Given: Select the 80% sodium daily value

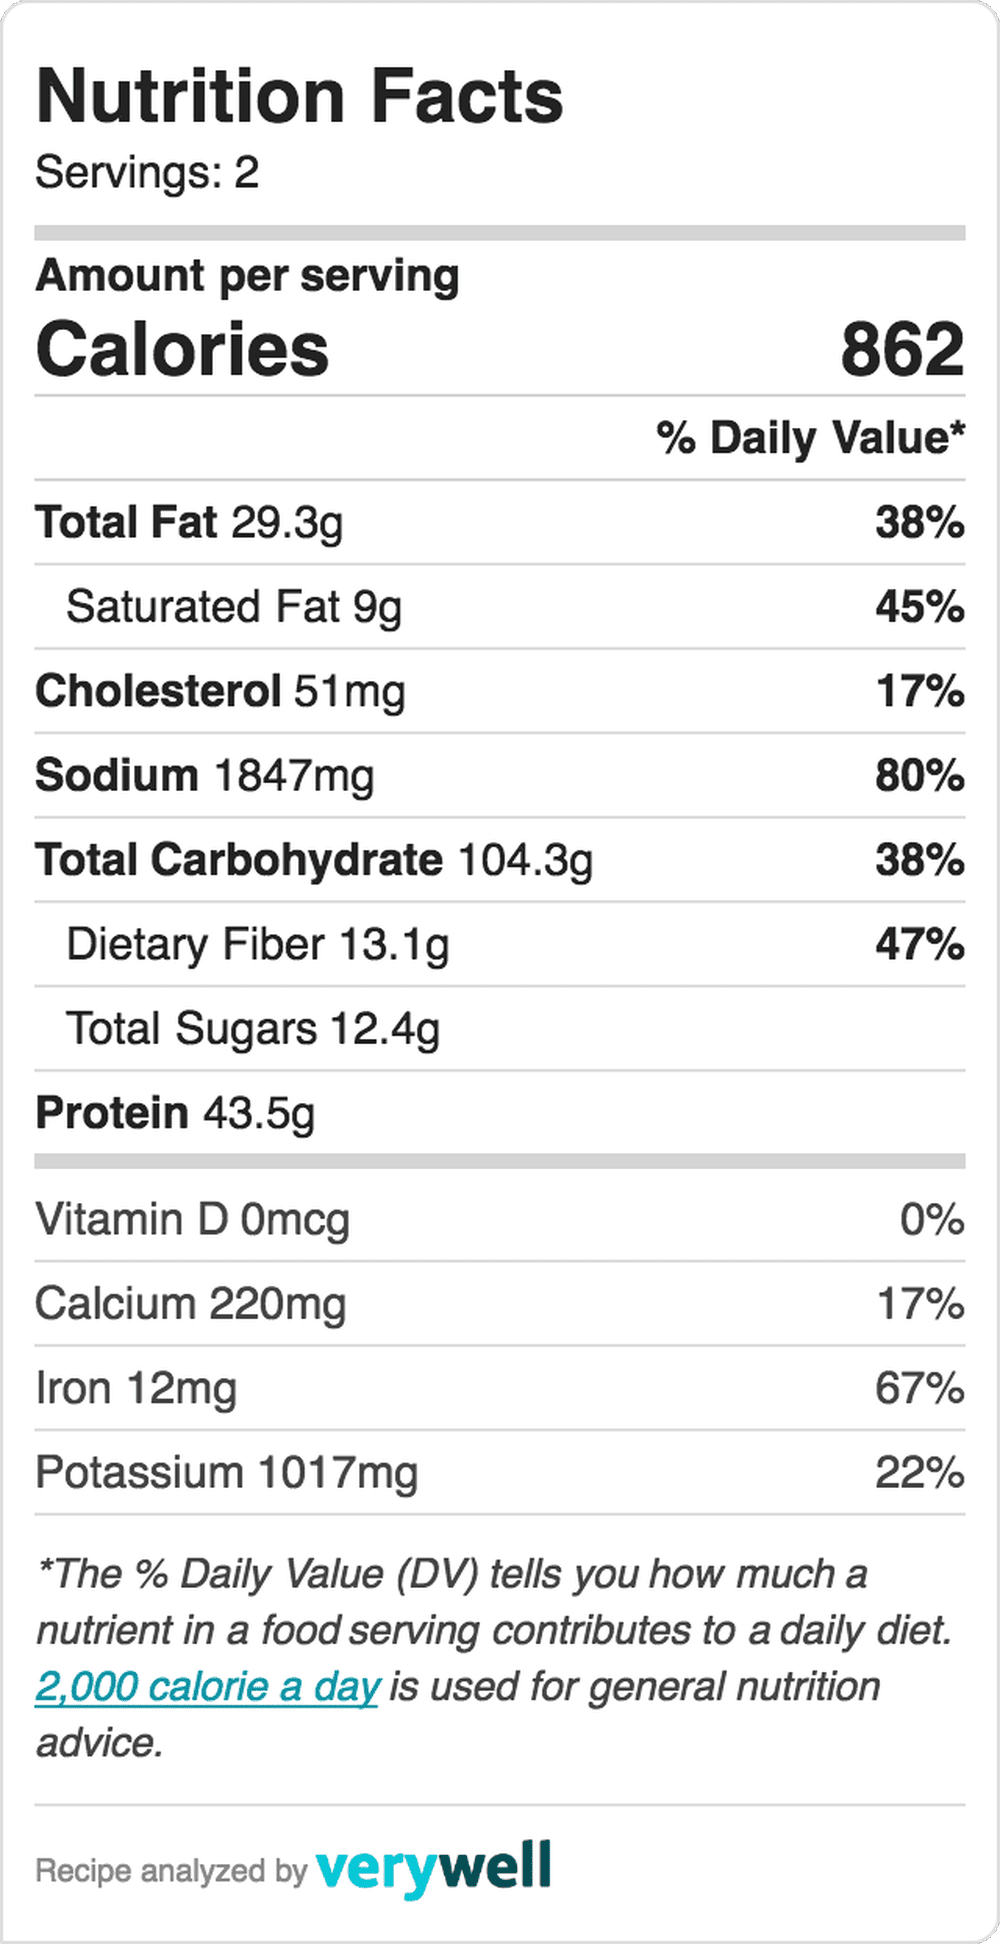Looking at the screenshot, I should [920, 776].
